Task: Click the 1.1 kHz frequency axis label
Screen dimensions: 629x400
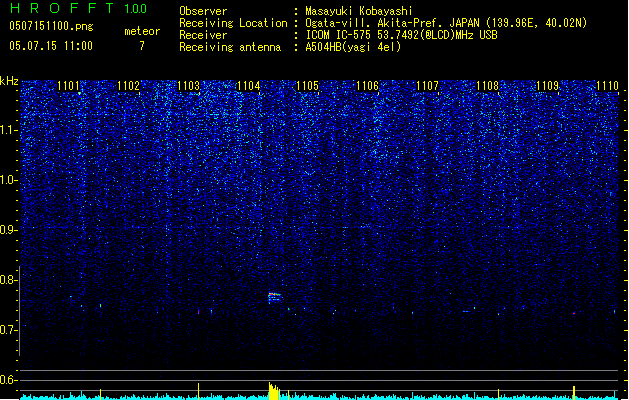Action: (x=8, y=130)
